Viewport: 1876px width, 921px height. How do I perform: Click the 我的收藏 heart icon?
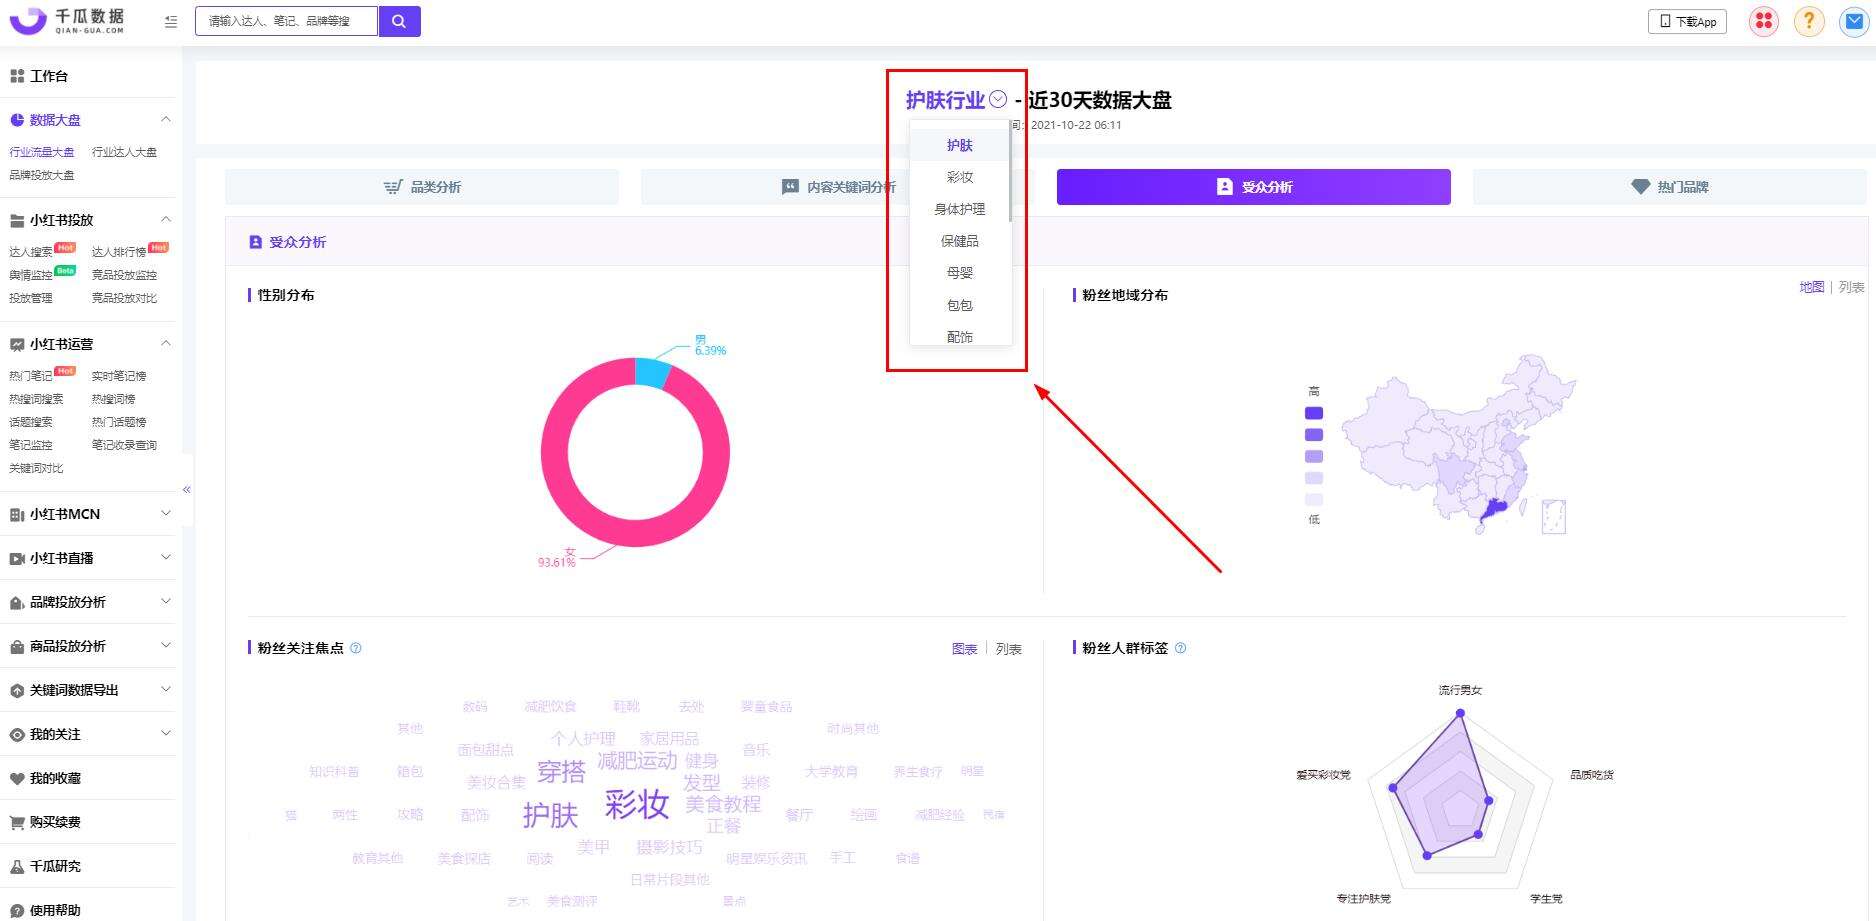(17, 778)
